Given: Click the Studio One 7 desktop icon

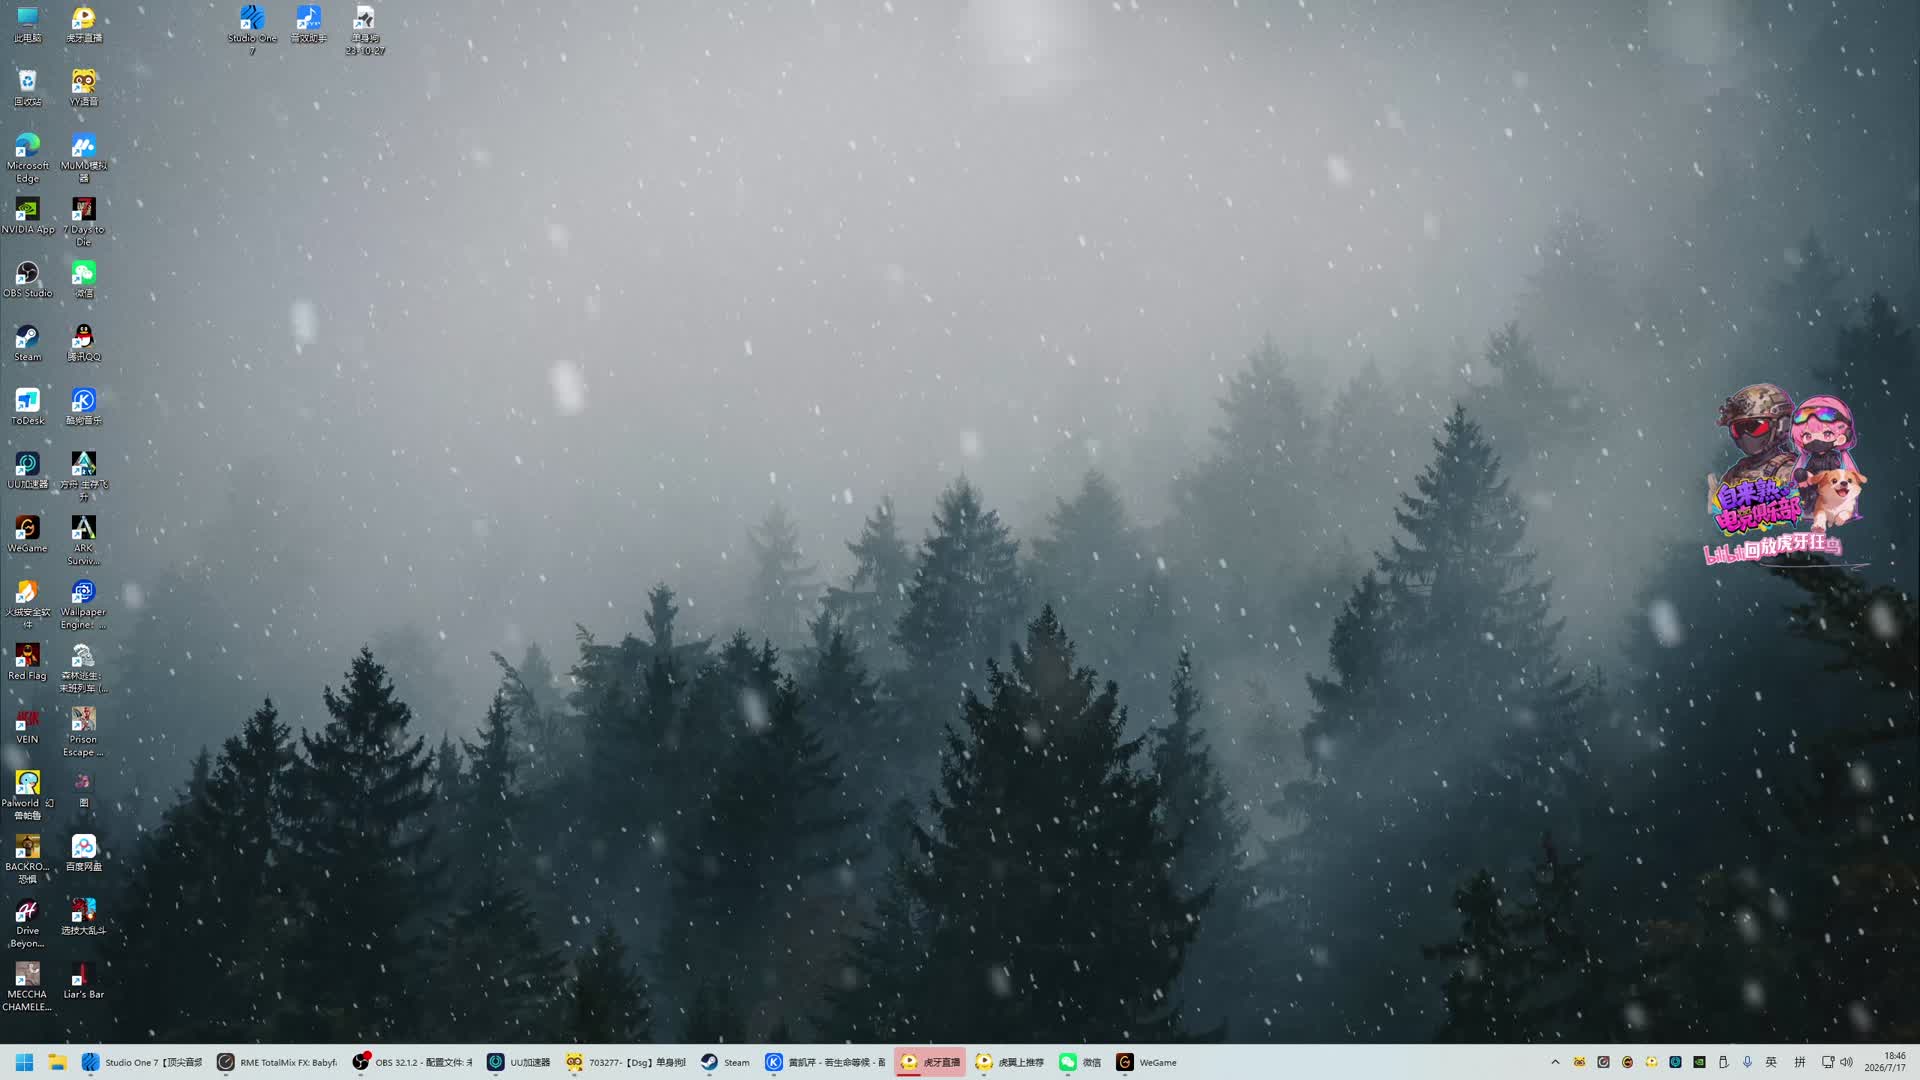Looking at the screenshot, I should (x=252, y=30).
